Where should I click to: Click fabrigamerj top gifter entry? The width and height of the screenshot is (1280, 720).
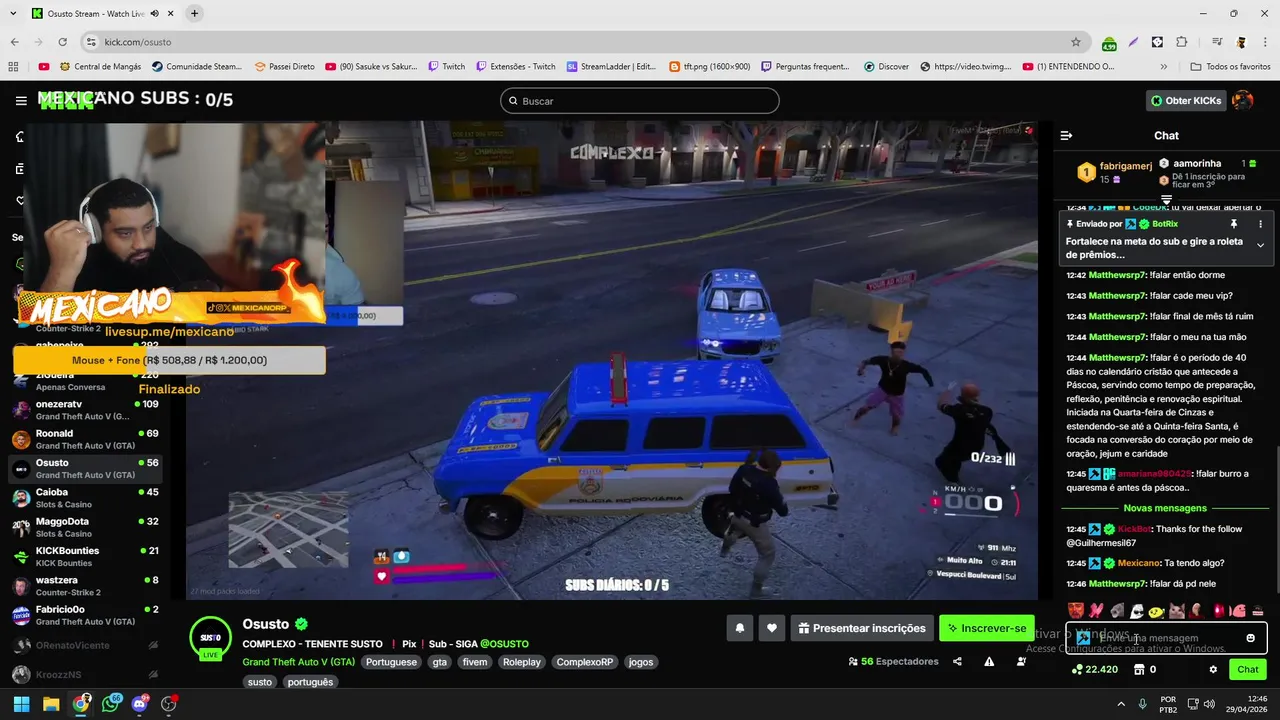click(1116, 171)
